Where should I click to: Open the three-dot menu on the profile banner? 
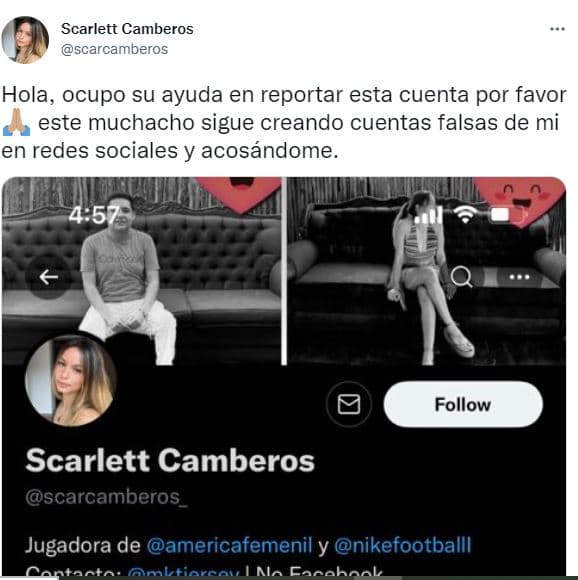519,277
